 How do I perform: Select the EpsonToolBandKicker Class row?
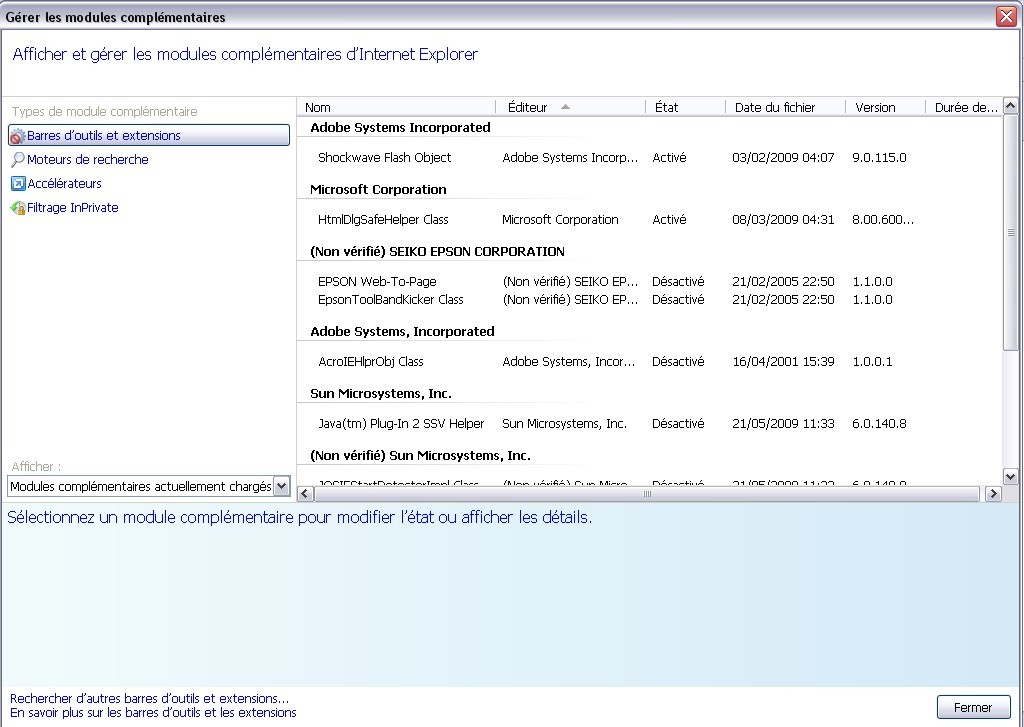point(649,300)
